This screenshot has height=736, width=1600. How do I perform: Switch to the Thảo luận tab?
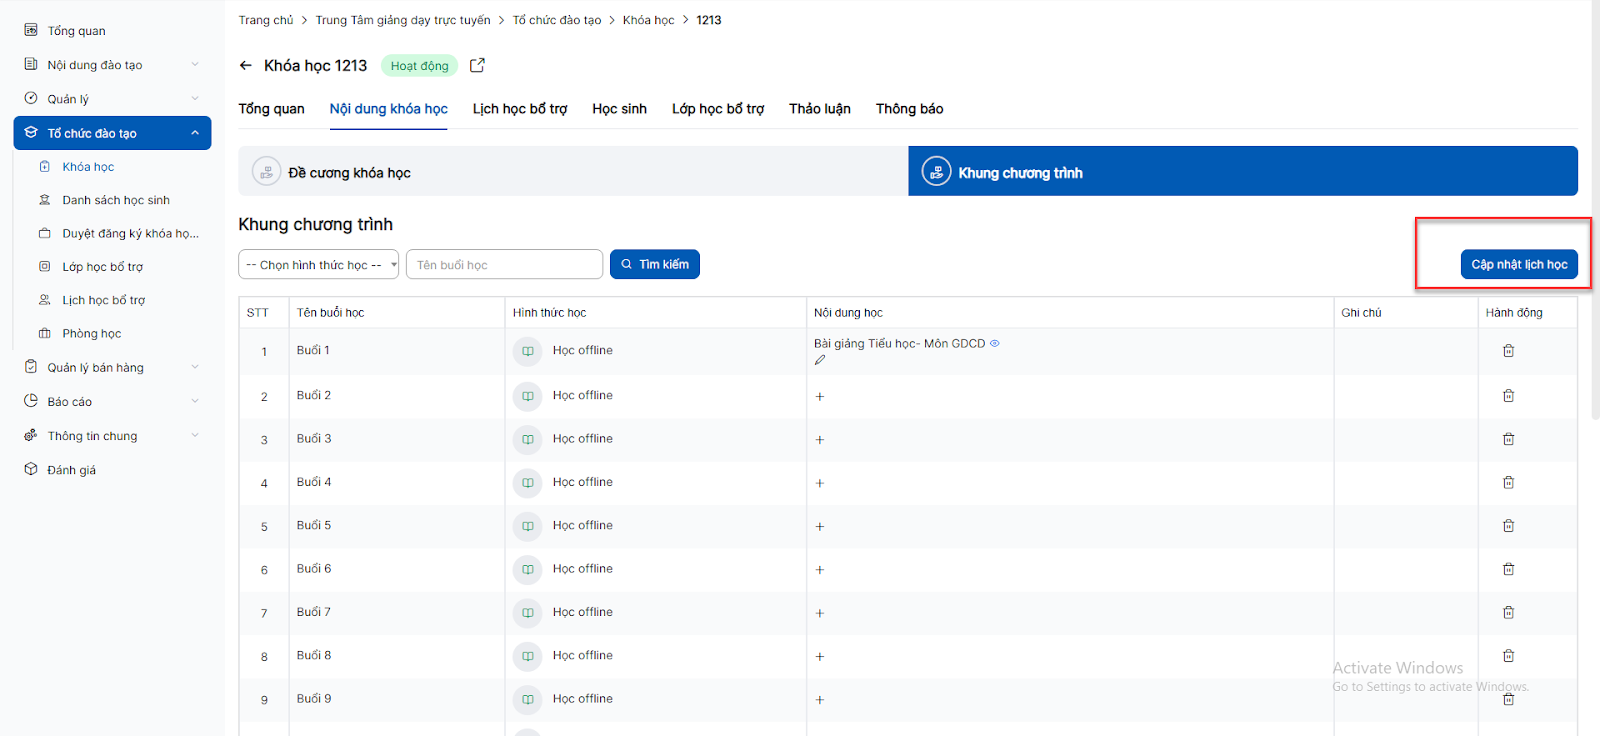click(820, 109)
